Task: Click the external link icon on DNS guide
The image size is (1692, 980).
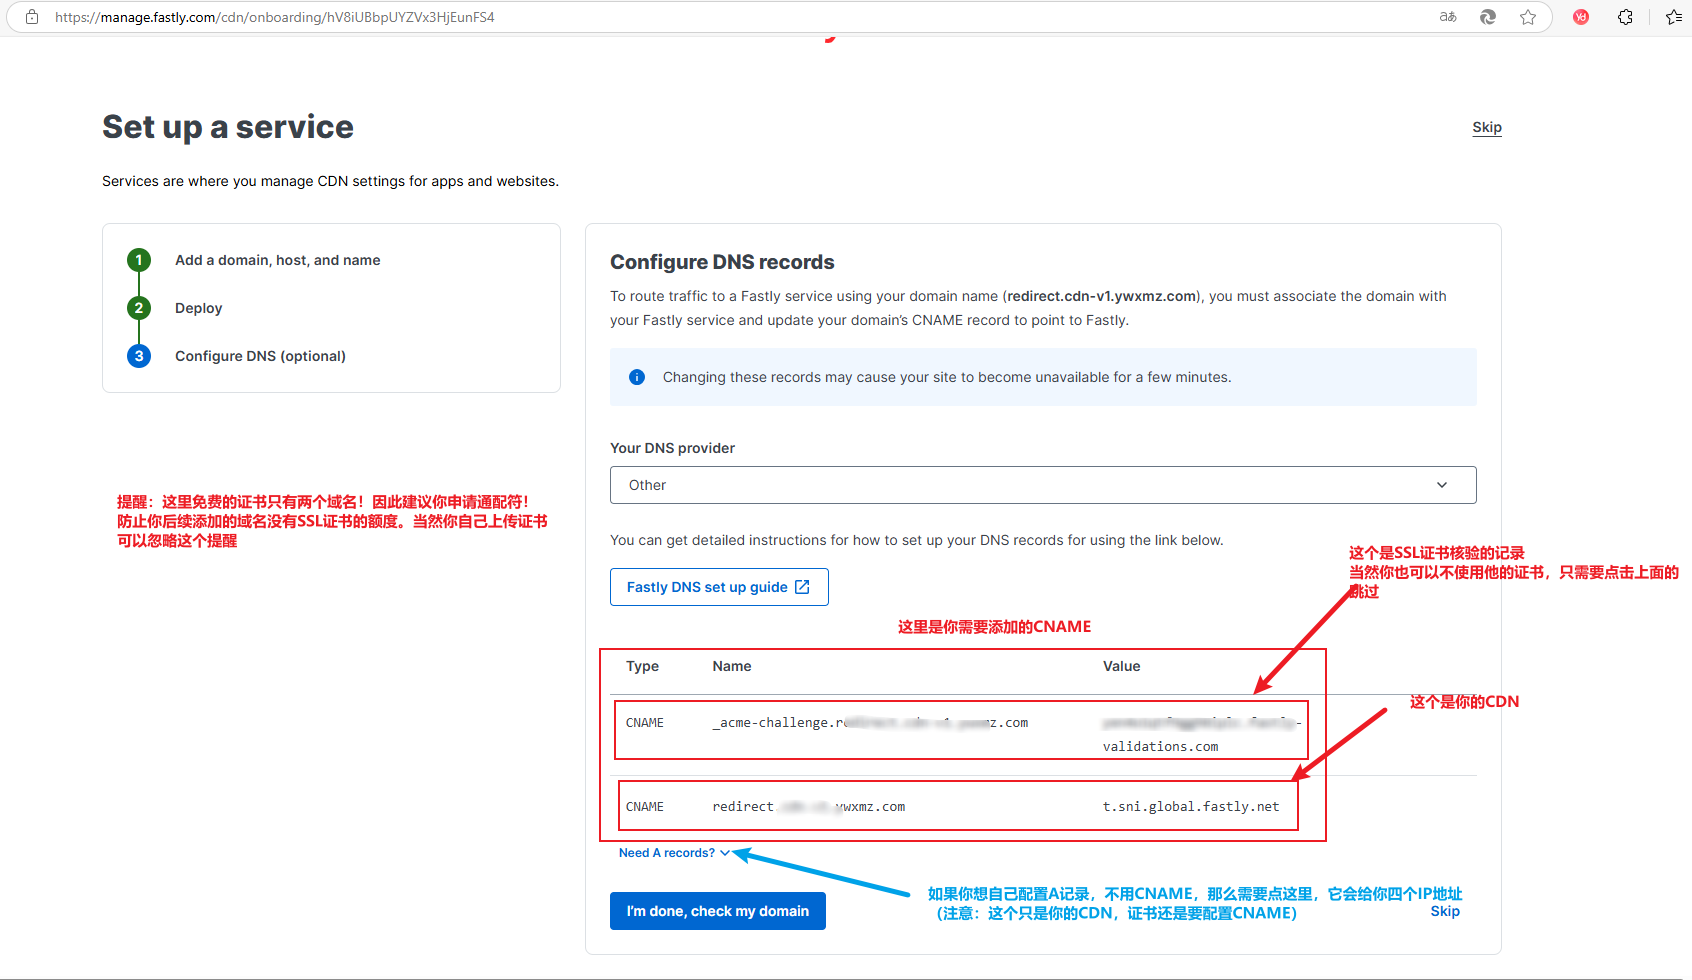Action: (x=802, y=587)
